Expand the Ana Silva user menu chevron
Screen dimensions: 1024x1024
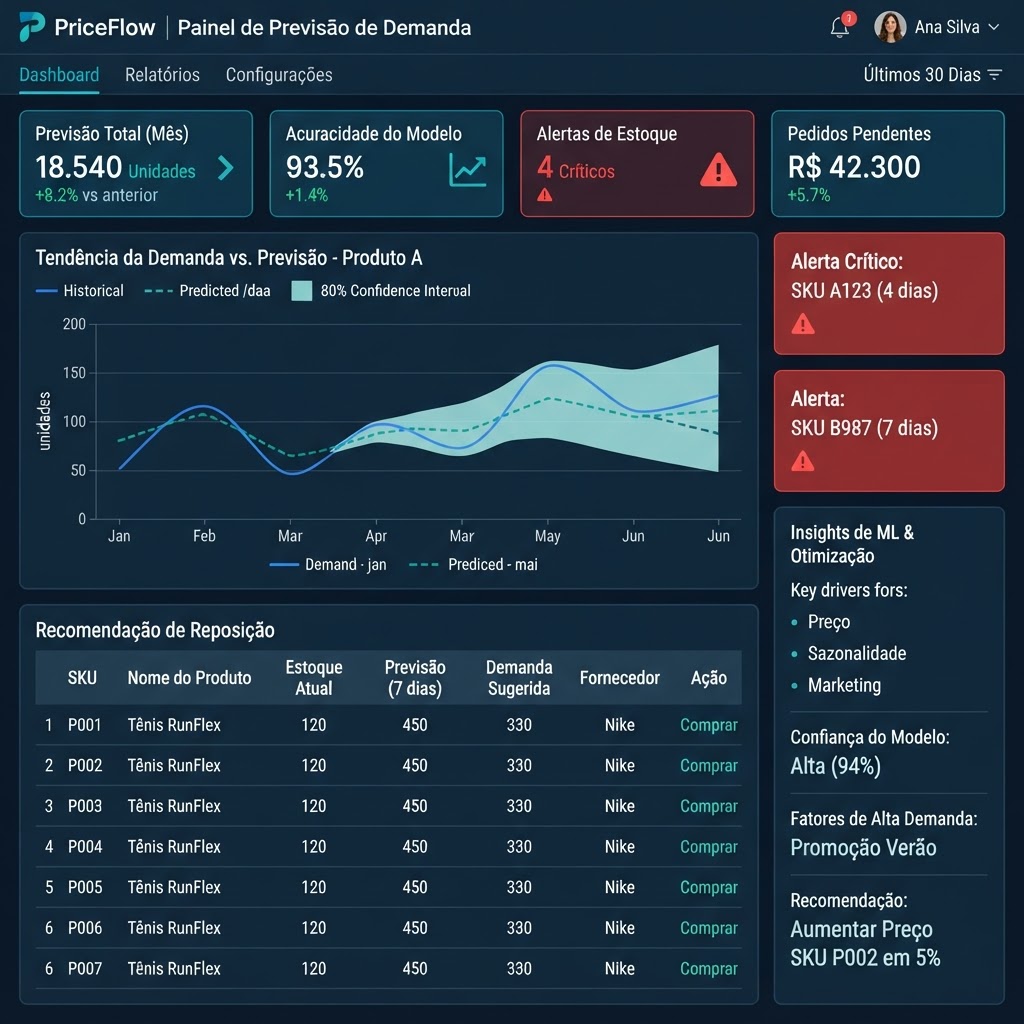993,27
